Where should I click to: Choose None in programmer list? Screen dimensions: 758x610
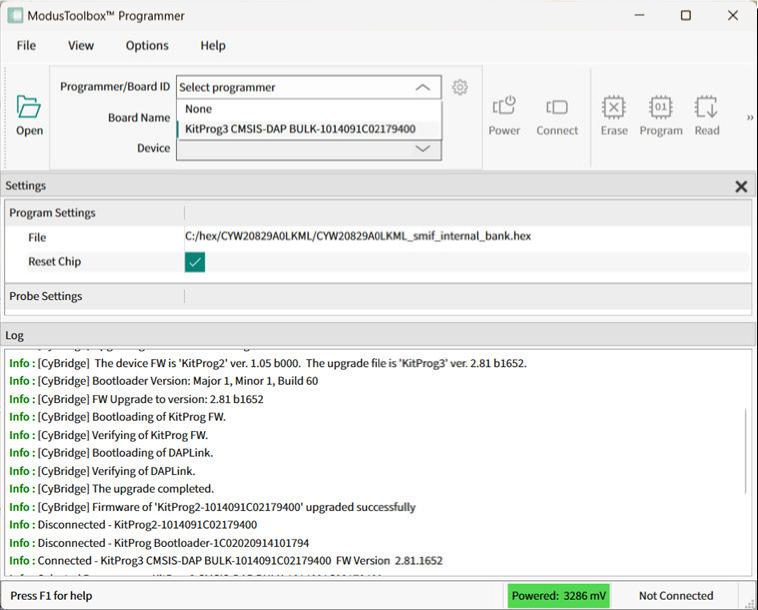(308, 109)
